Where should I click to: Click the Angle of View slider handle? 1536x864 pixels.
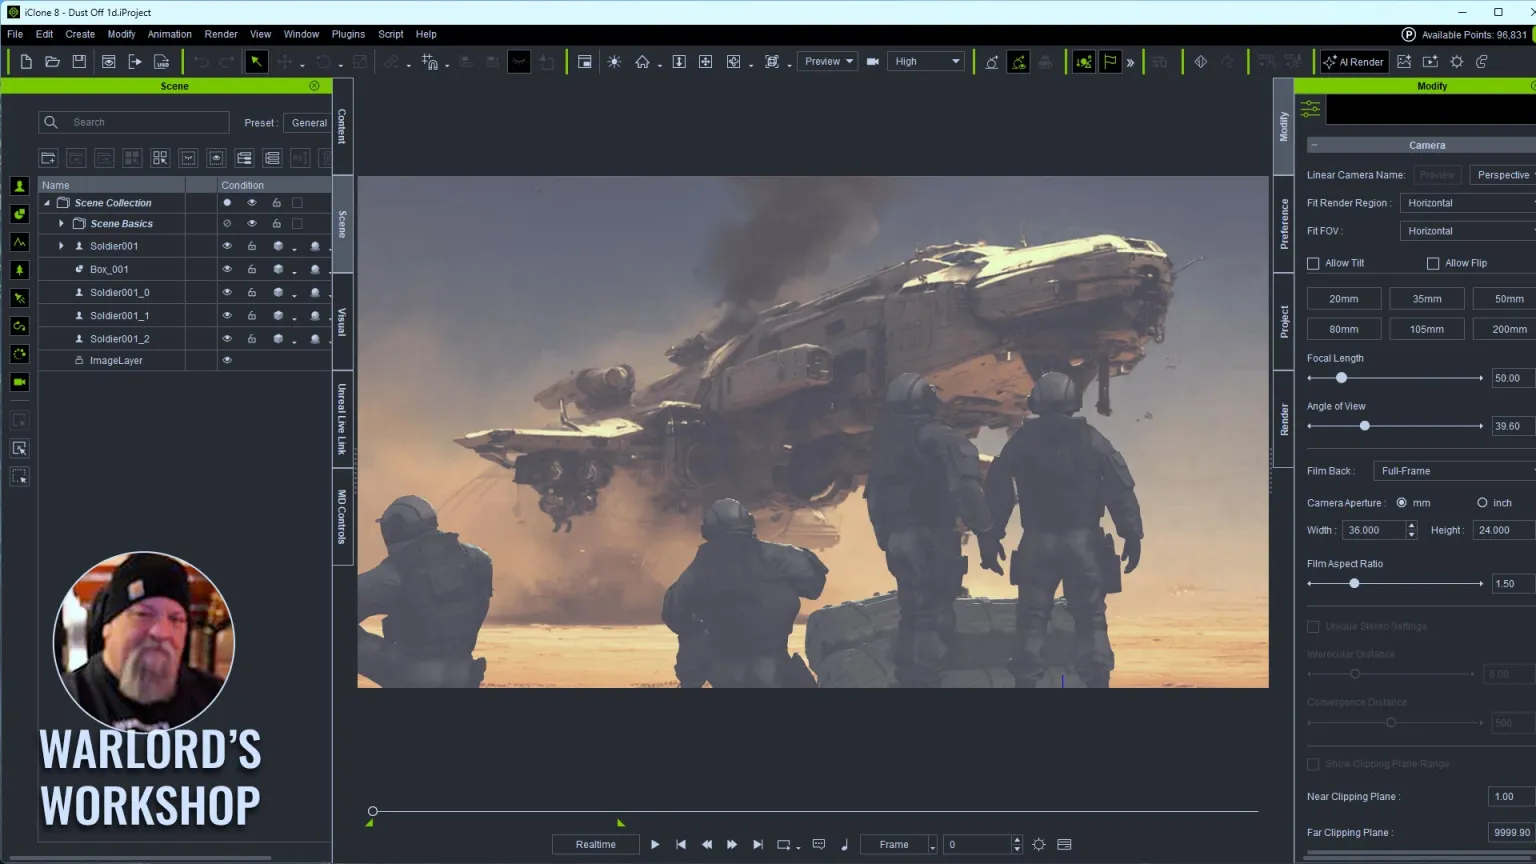click(x=1365, y=426)
